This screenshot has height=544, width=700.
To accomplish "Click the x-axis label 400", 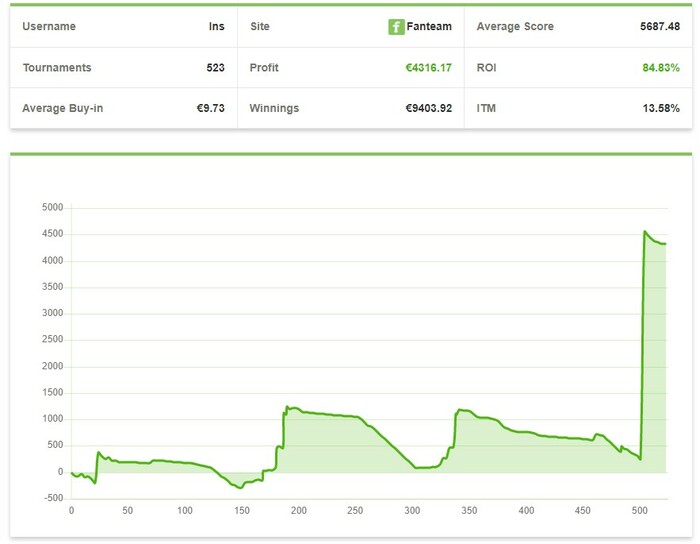I will [526, 510].
